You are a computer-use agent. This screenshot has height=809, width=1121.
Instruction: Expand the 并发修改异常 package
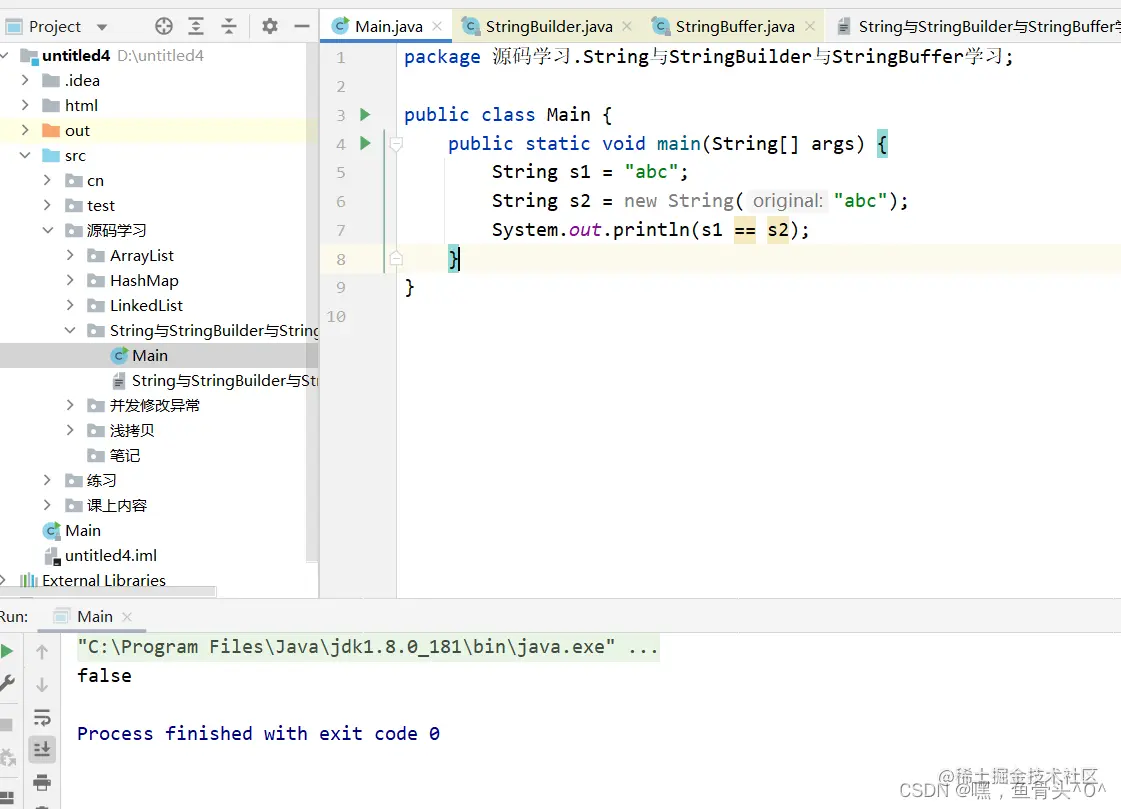70,405
